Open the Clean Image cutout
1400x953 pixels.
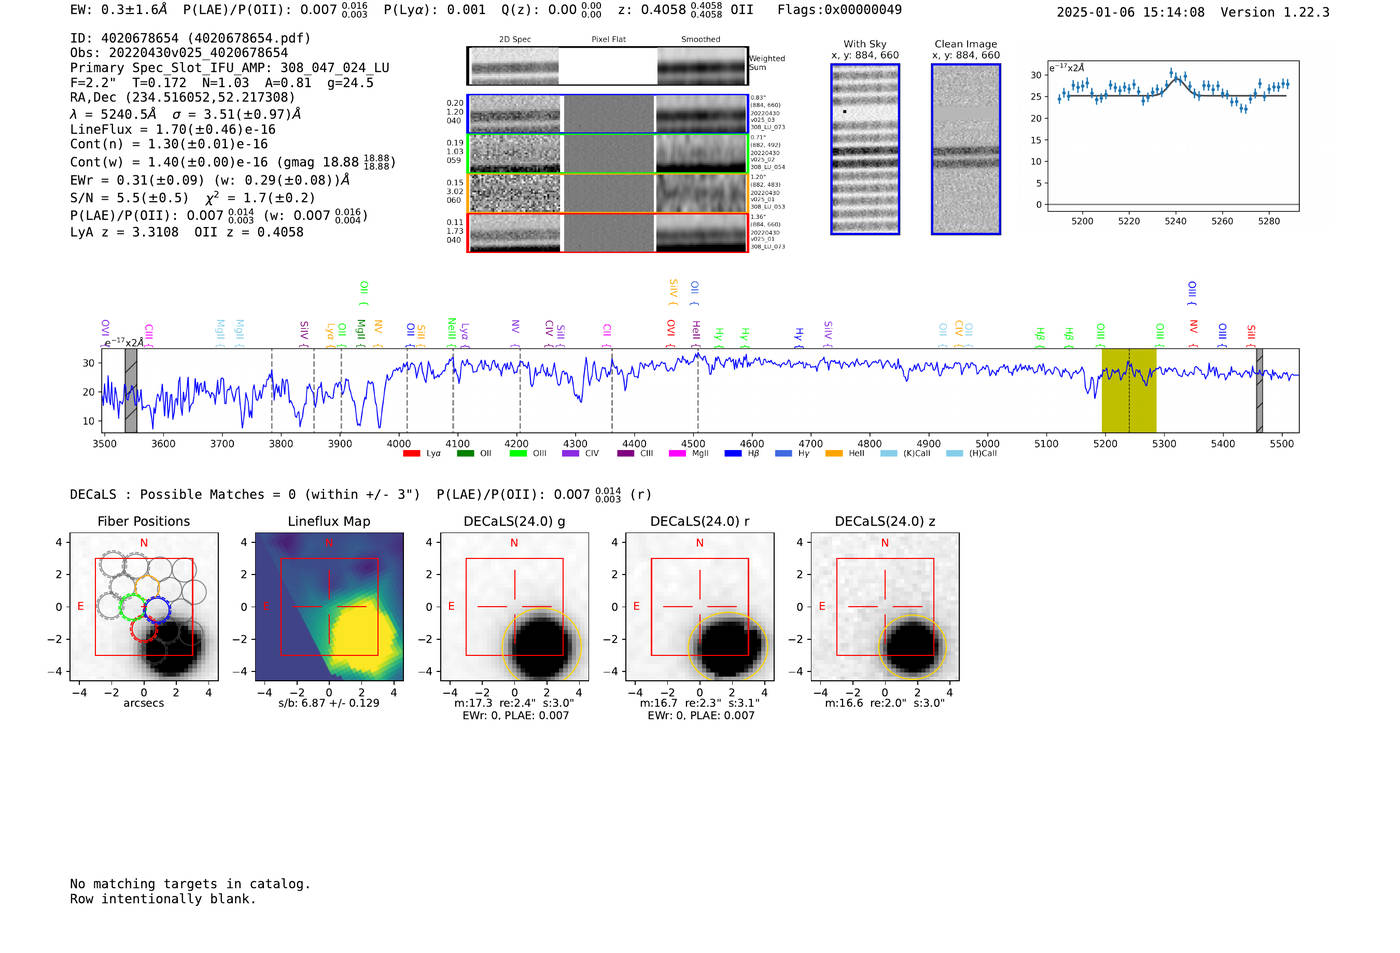tap(965, 149)
